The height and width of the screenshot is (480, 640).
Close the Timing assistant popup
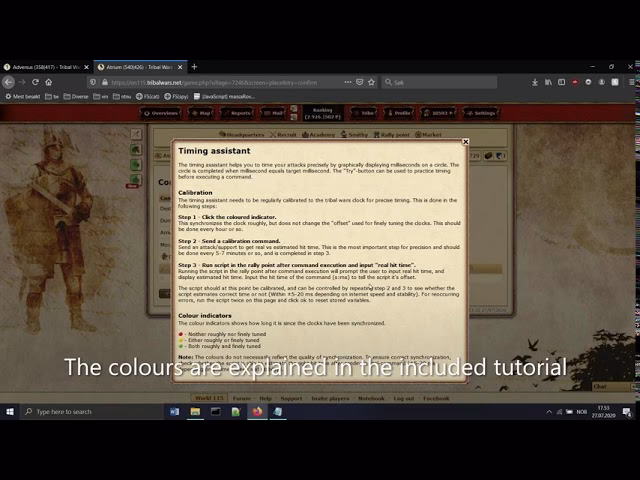465,142
